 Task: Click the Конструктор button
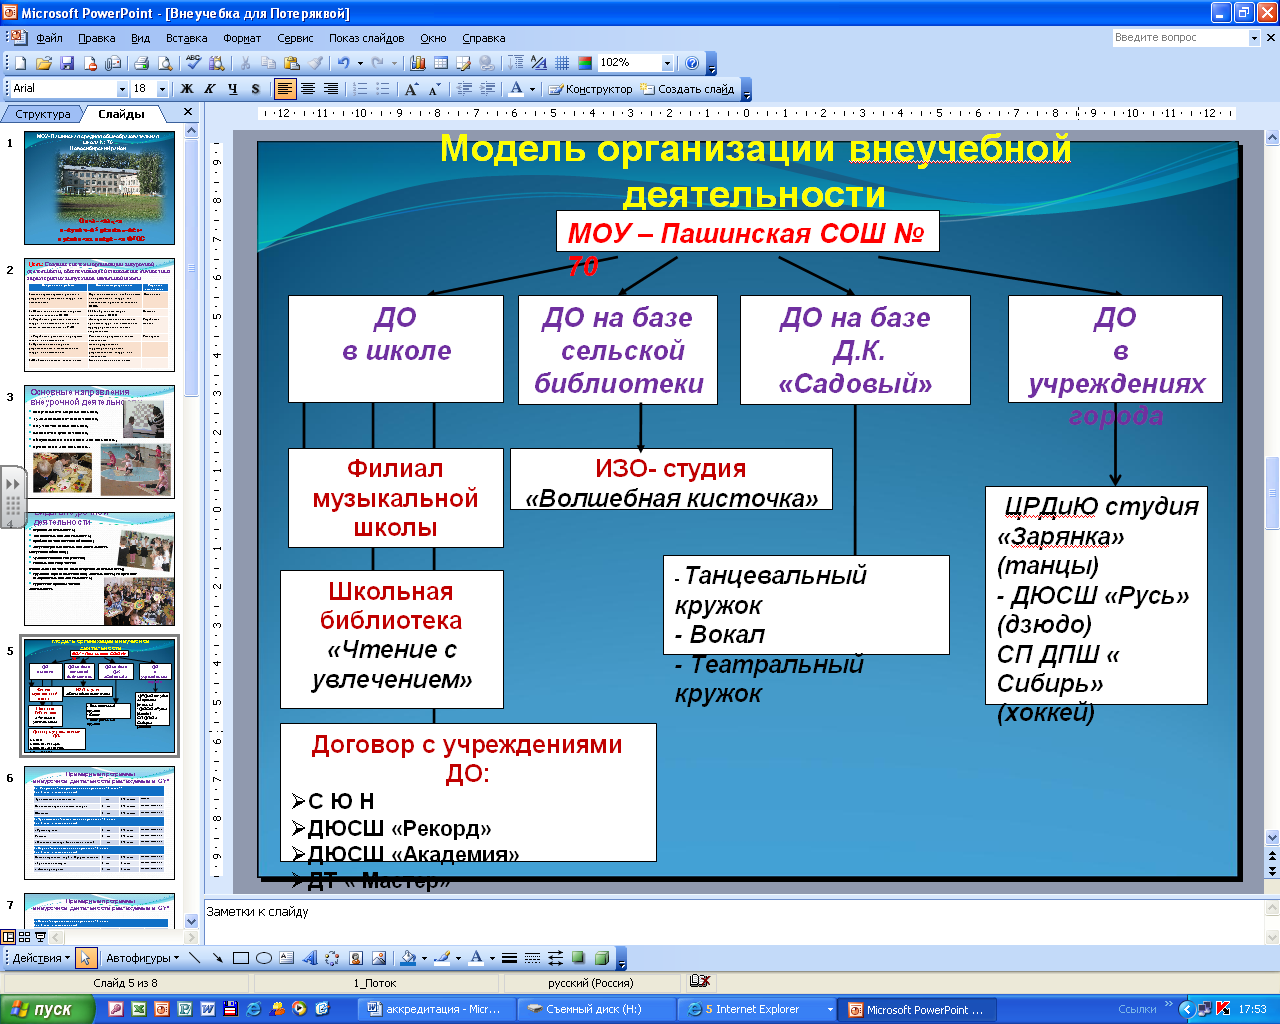click(x=591, y=89)
